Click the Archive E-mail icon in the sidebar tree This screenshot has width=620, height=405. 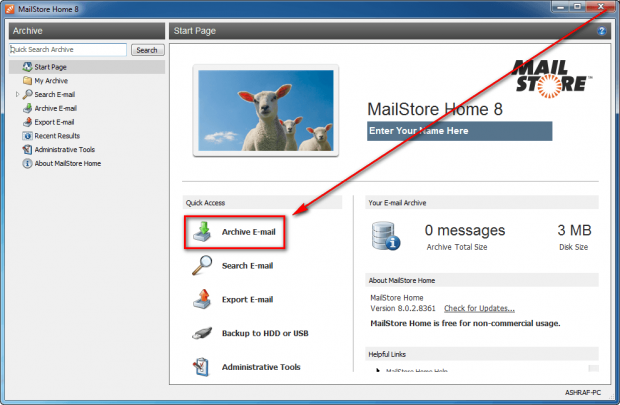tap(27, 108)
